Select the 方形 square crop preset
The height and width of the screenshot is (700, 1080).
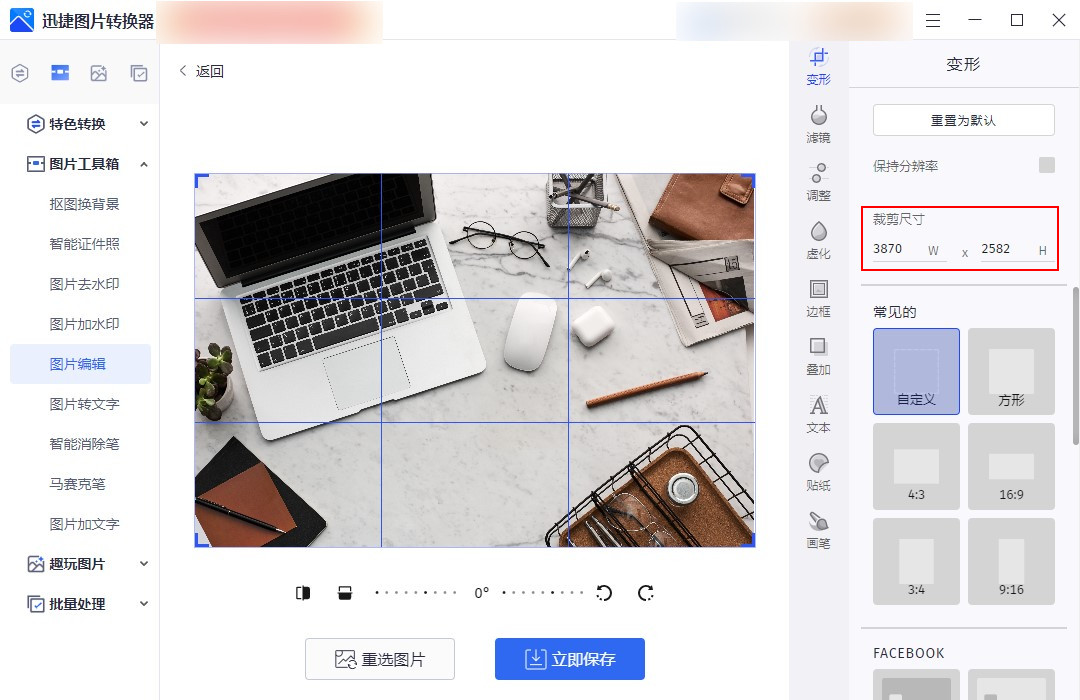pyautogui.click(x=1010, y=371)
